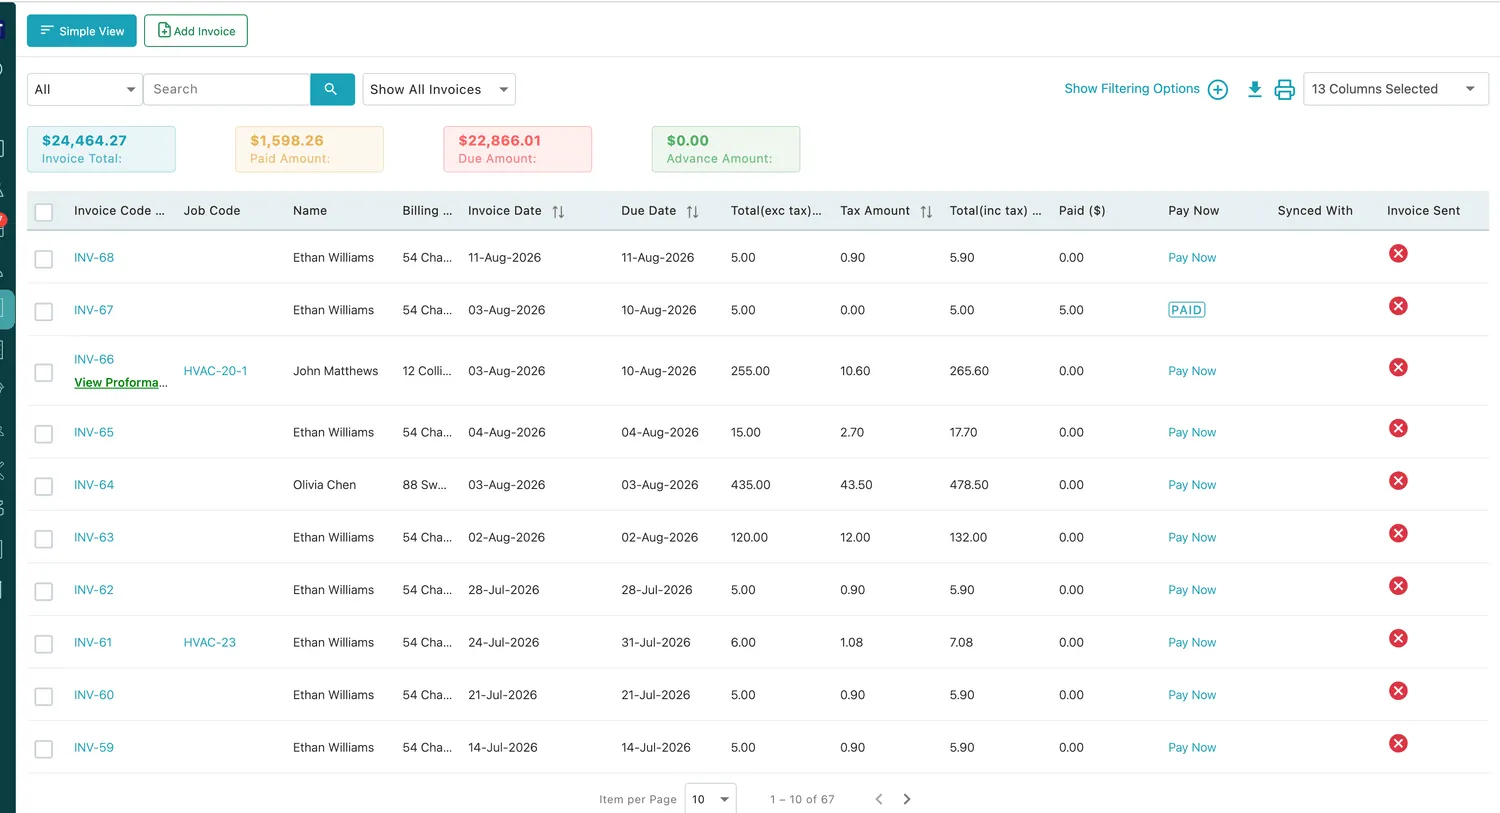1500x813 pixels.
Task: Click red not-sent icon for INV-68
Action: coord(1398,254)
